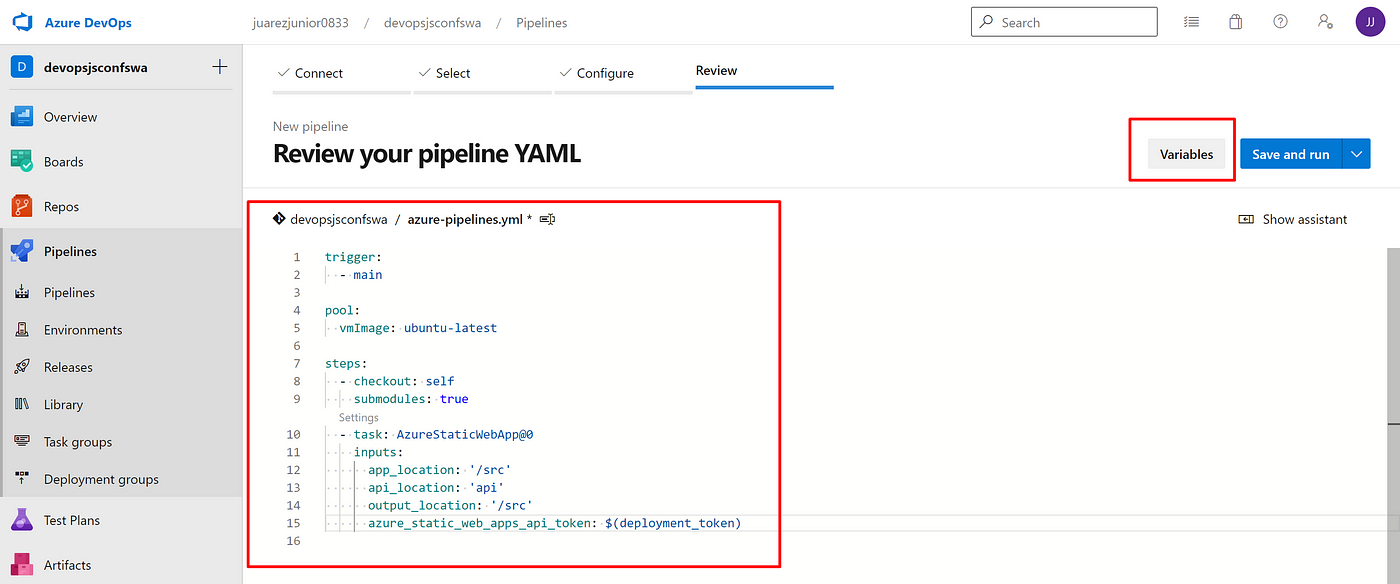
Task: Open the task Settings link in the YAML
Action: pos(358,417)
